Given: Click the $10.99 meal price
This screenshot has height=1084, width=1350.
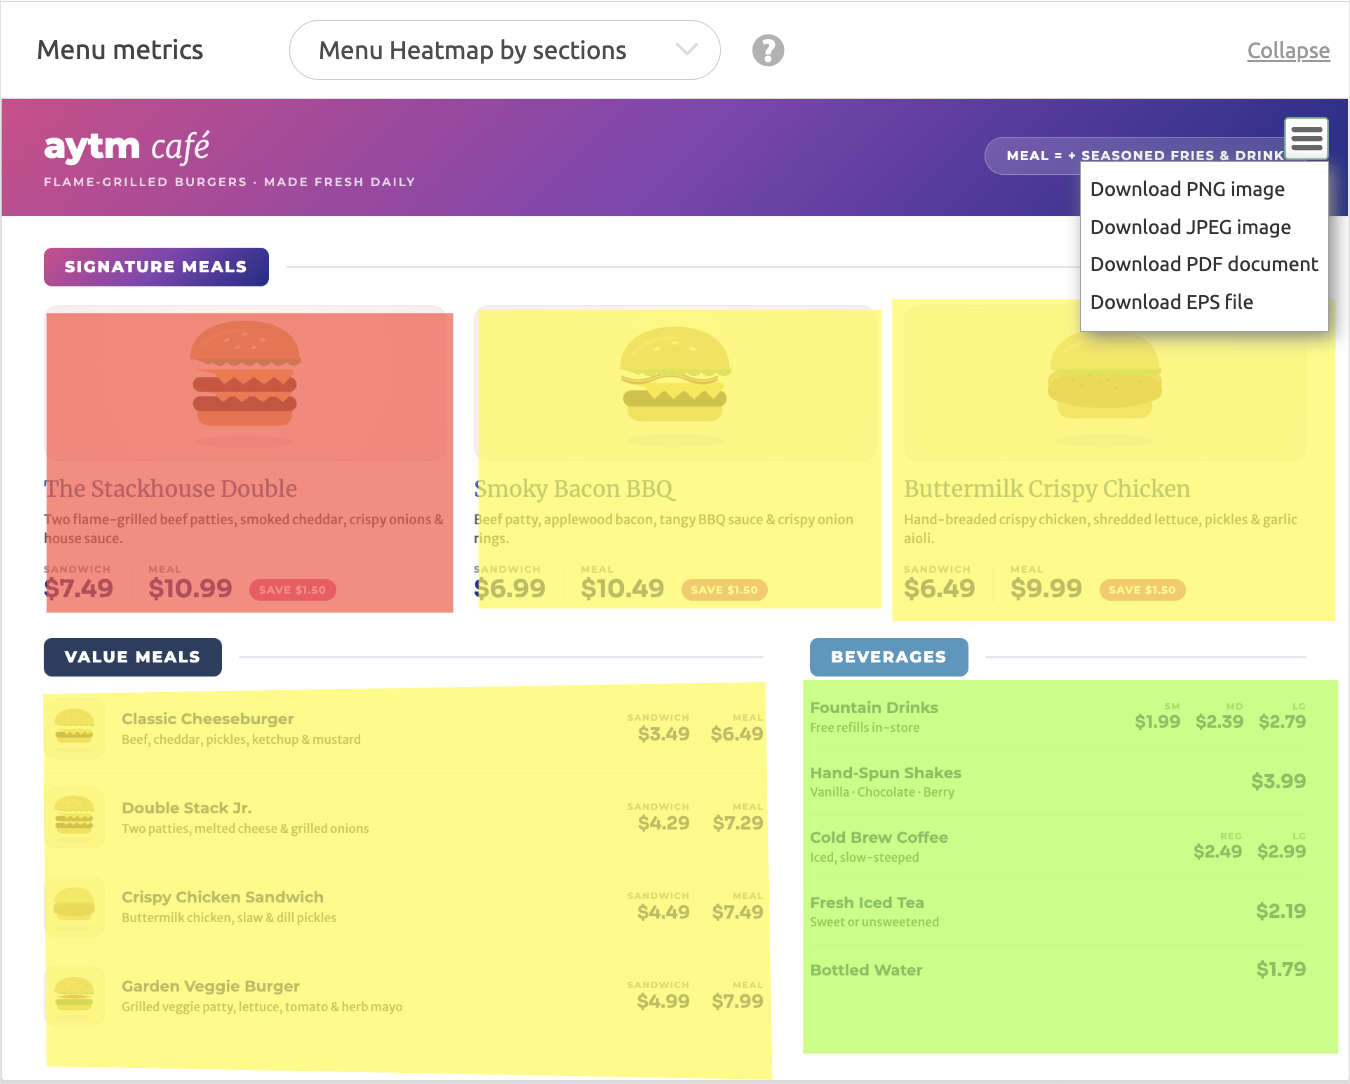Looking at the screenshot, I should pyautogui.click(x=190, y=589).
